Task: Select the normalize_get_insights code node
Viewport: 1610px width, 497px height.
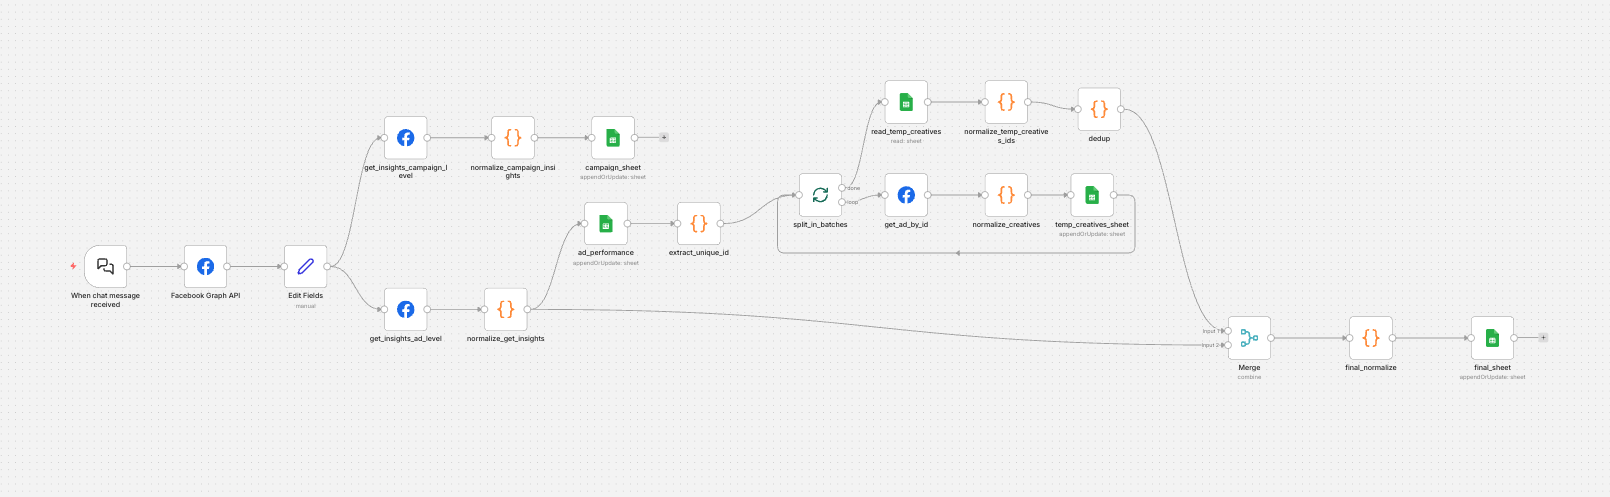Action: point(505,309)
